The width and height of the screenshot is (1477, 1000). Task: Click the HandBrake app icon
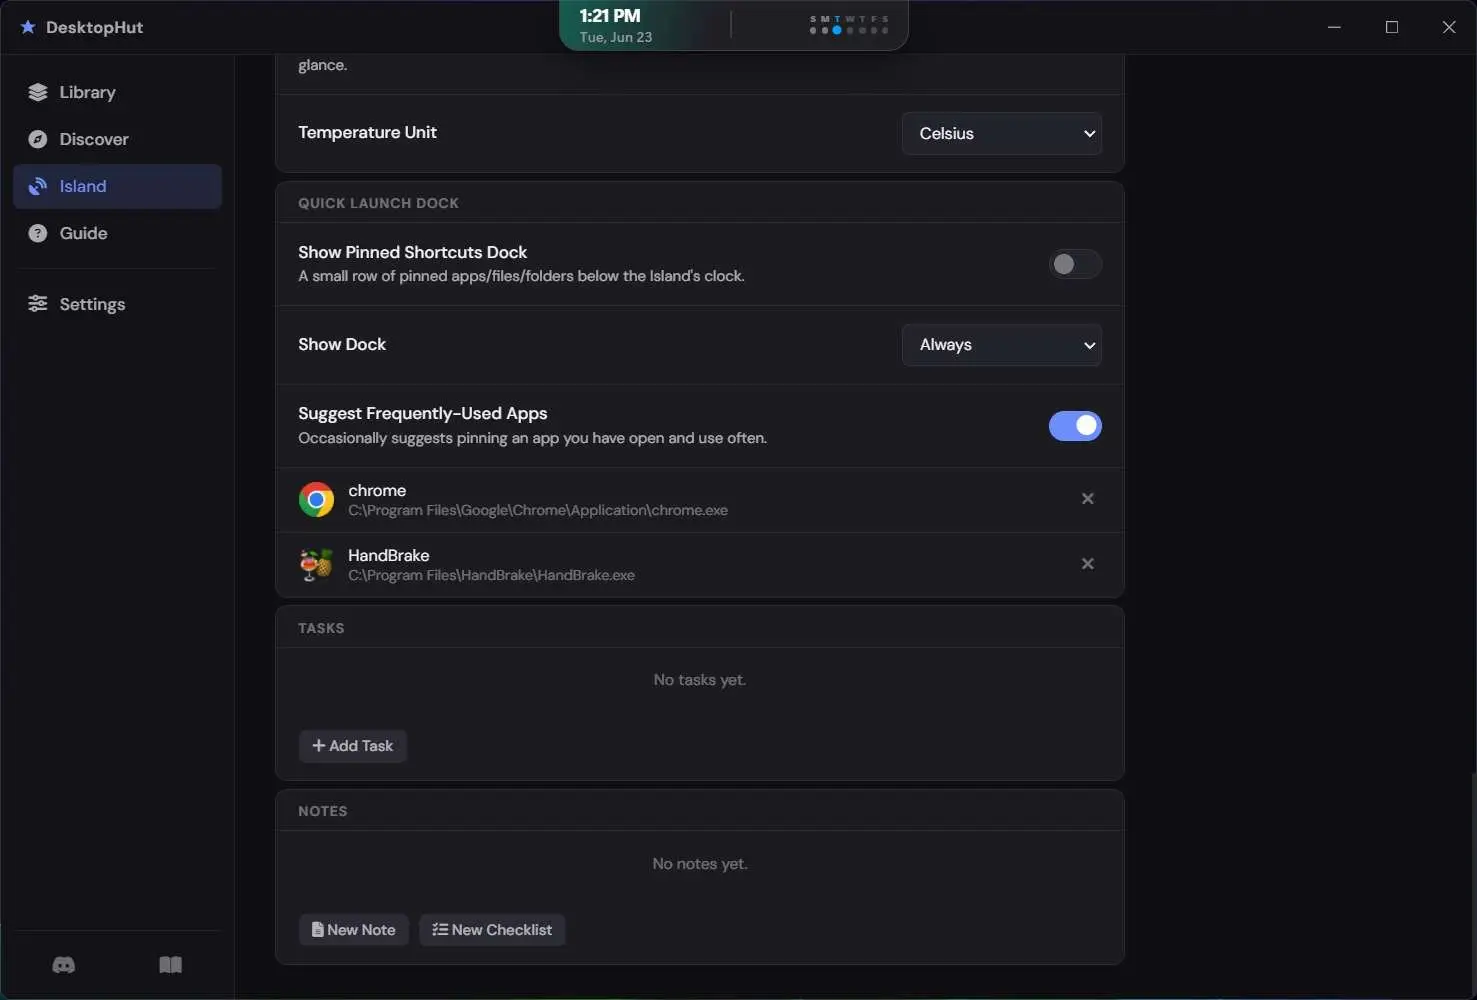pos(316,564)
